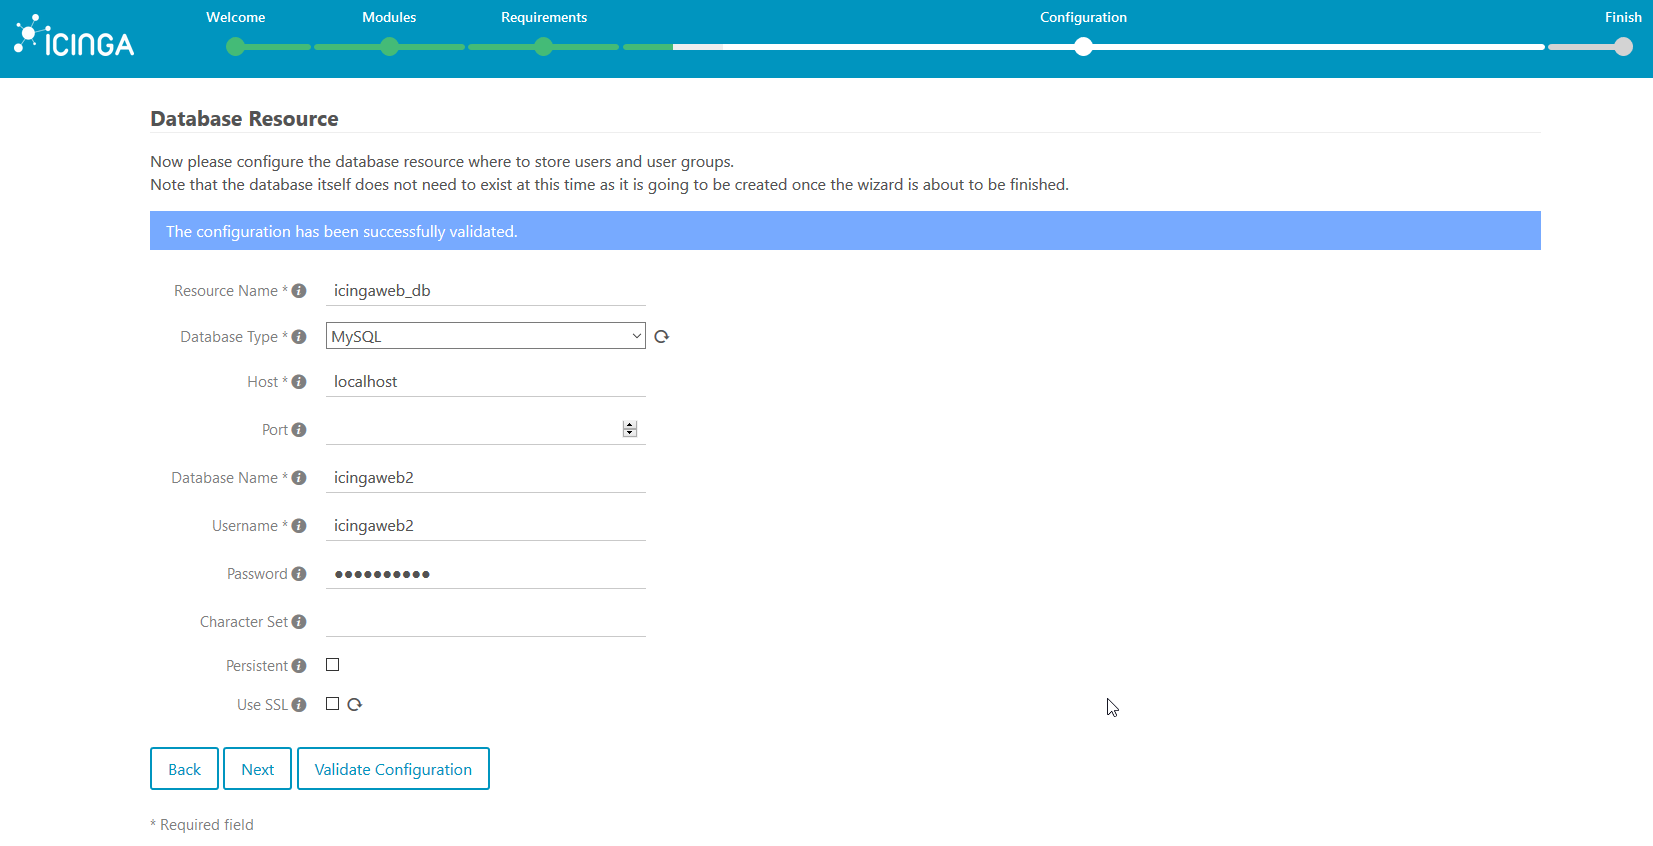
Task: Enable the Use SSL checkbox
Action: click(x=333, y=704)
